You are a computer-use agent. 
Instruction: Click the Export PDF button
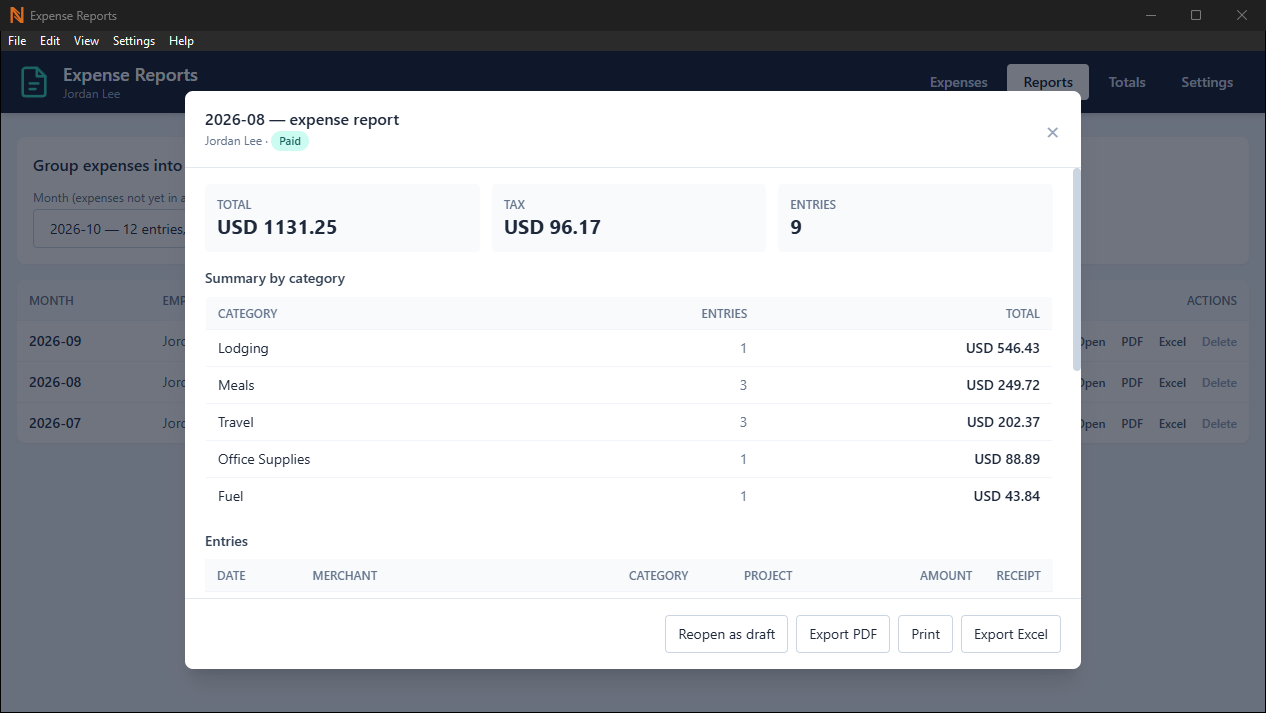(843, 634)
